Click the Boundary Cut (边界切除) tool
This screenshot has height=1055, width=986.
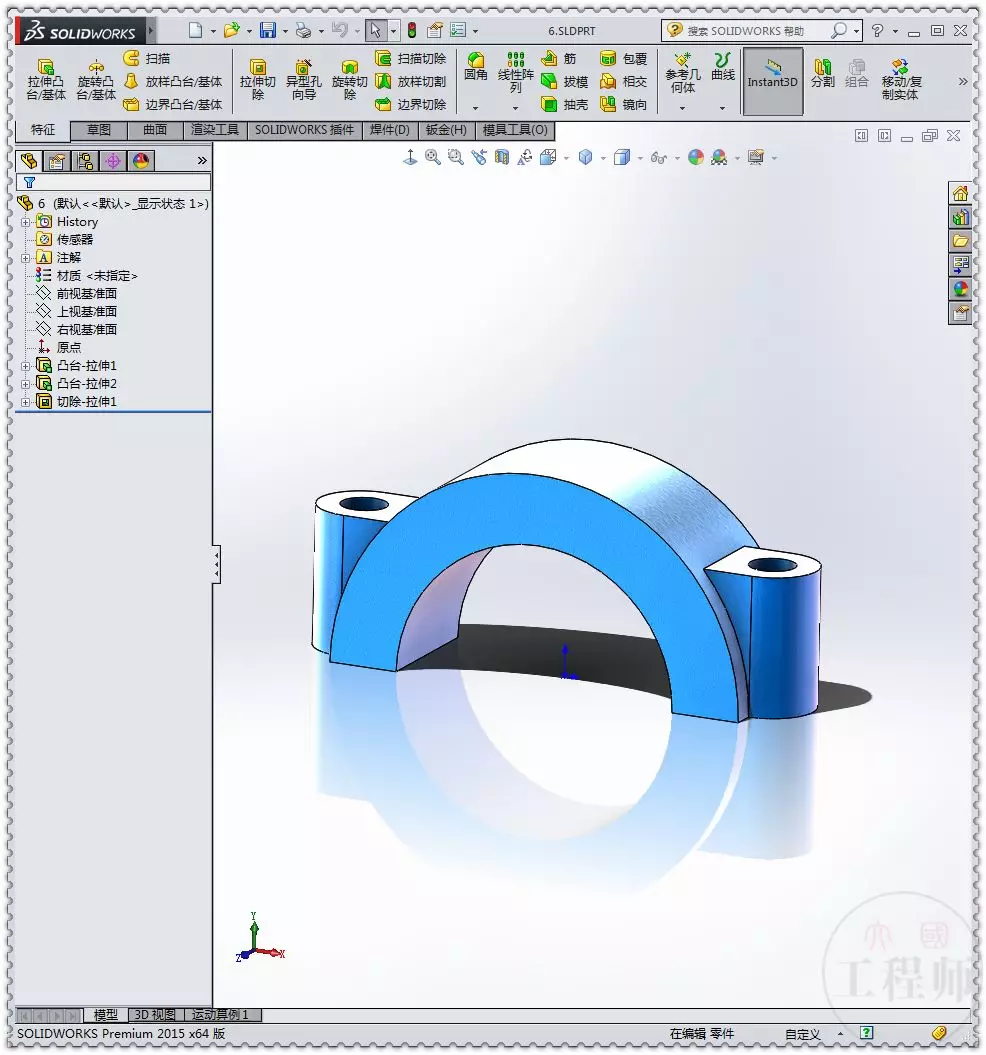pos(411,104)
